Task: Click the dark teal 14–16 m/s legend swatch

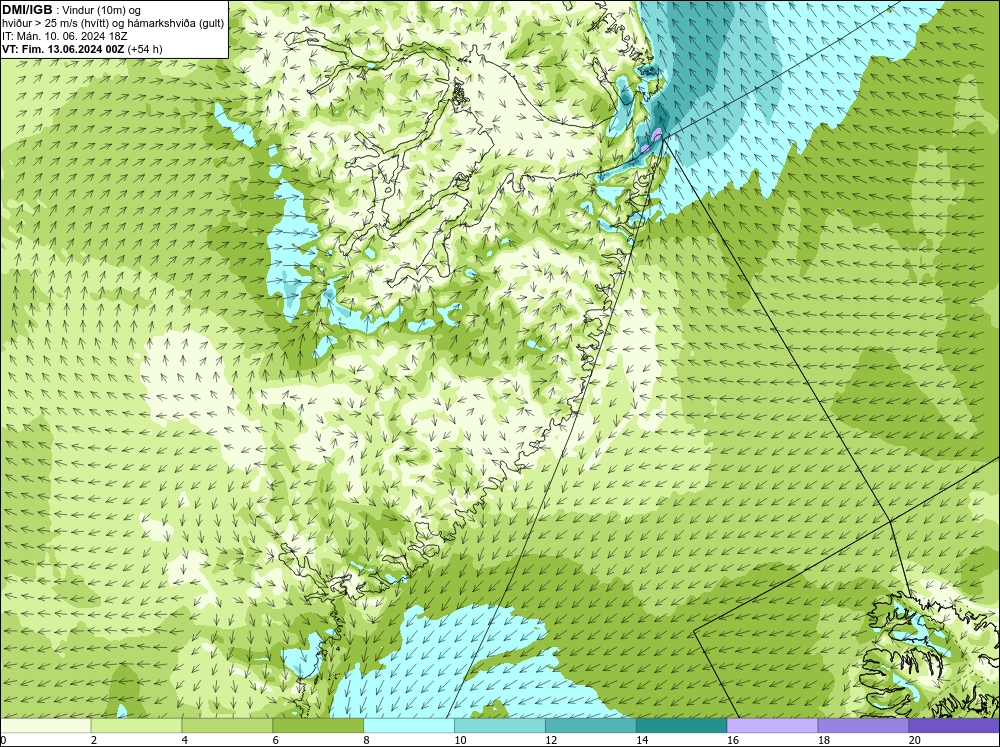Action: pos(682,726)
